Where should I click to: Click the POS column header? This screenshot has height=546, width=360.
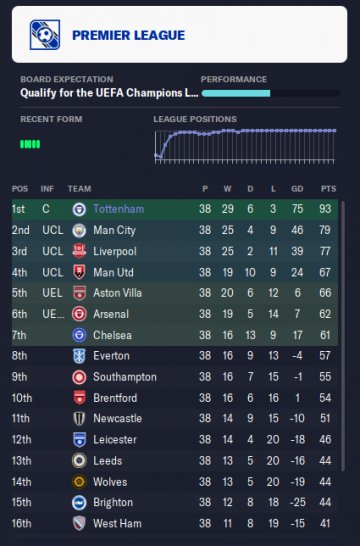click(20, 189)
